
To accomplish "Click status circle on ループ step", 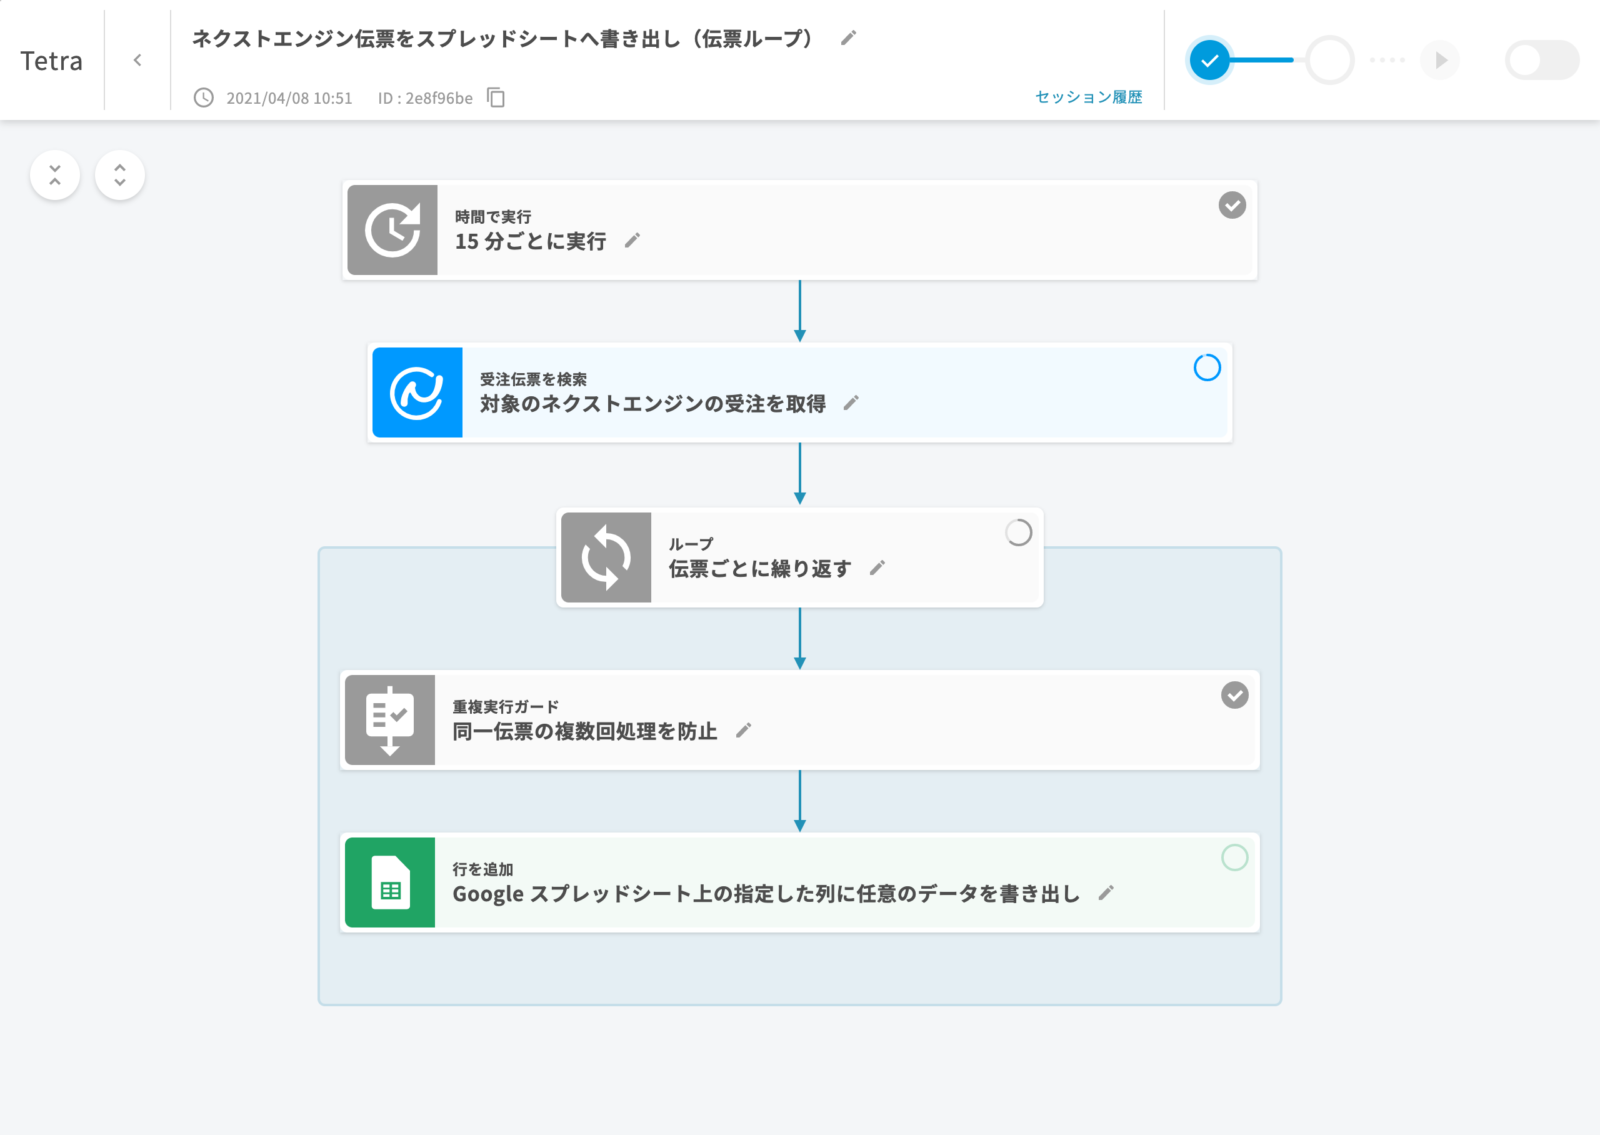I will coord(1018,533).
